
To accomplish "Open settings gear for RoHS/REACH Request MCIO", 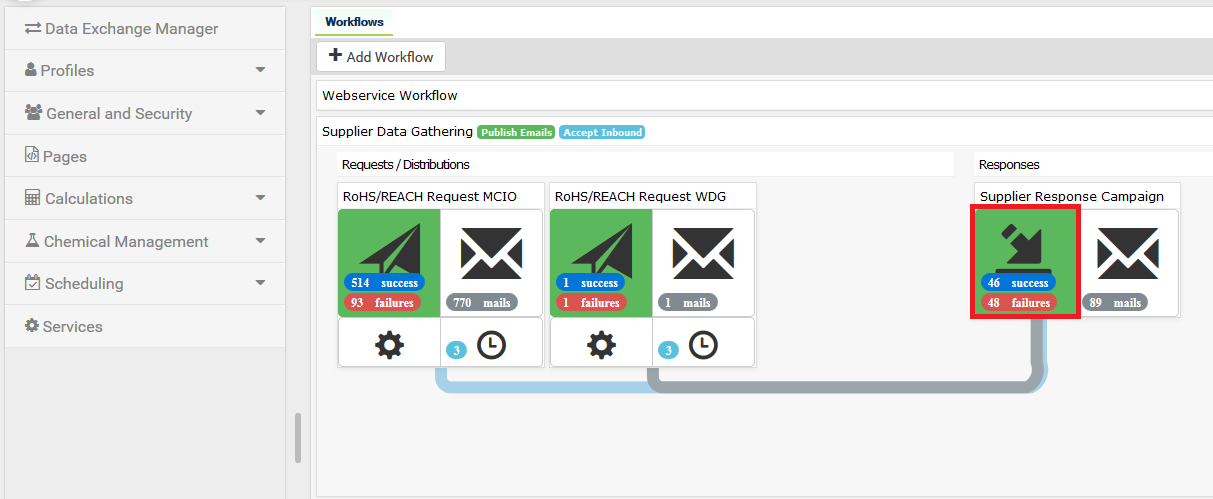I will coord(389,346).
